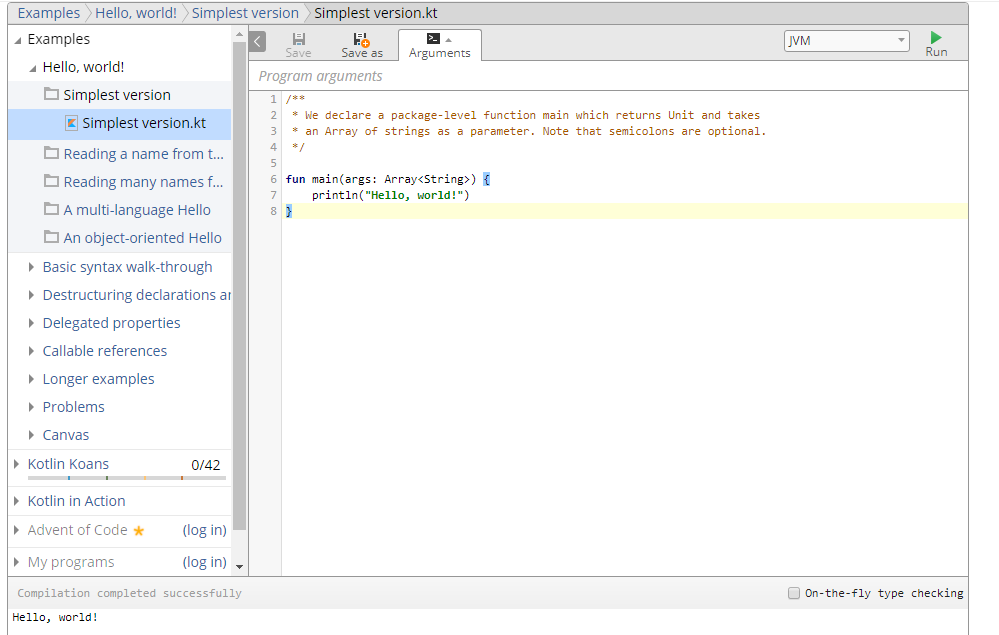Expand the Problems node

(x=31, y=407)
